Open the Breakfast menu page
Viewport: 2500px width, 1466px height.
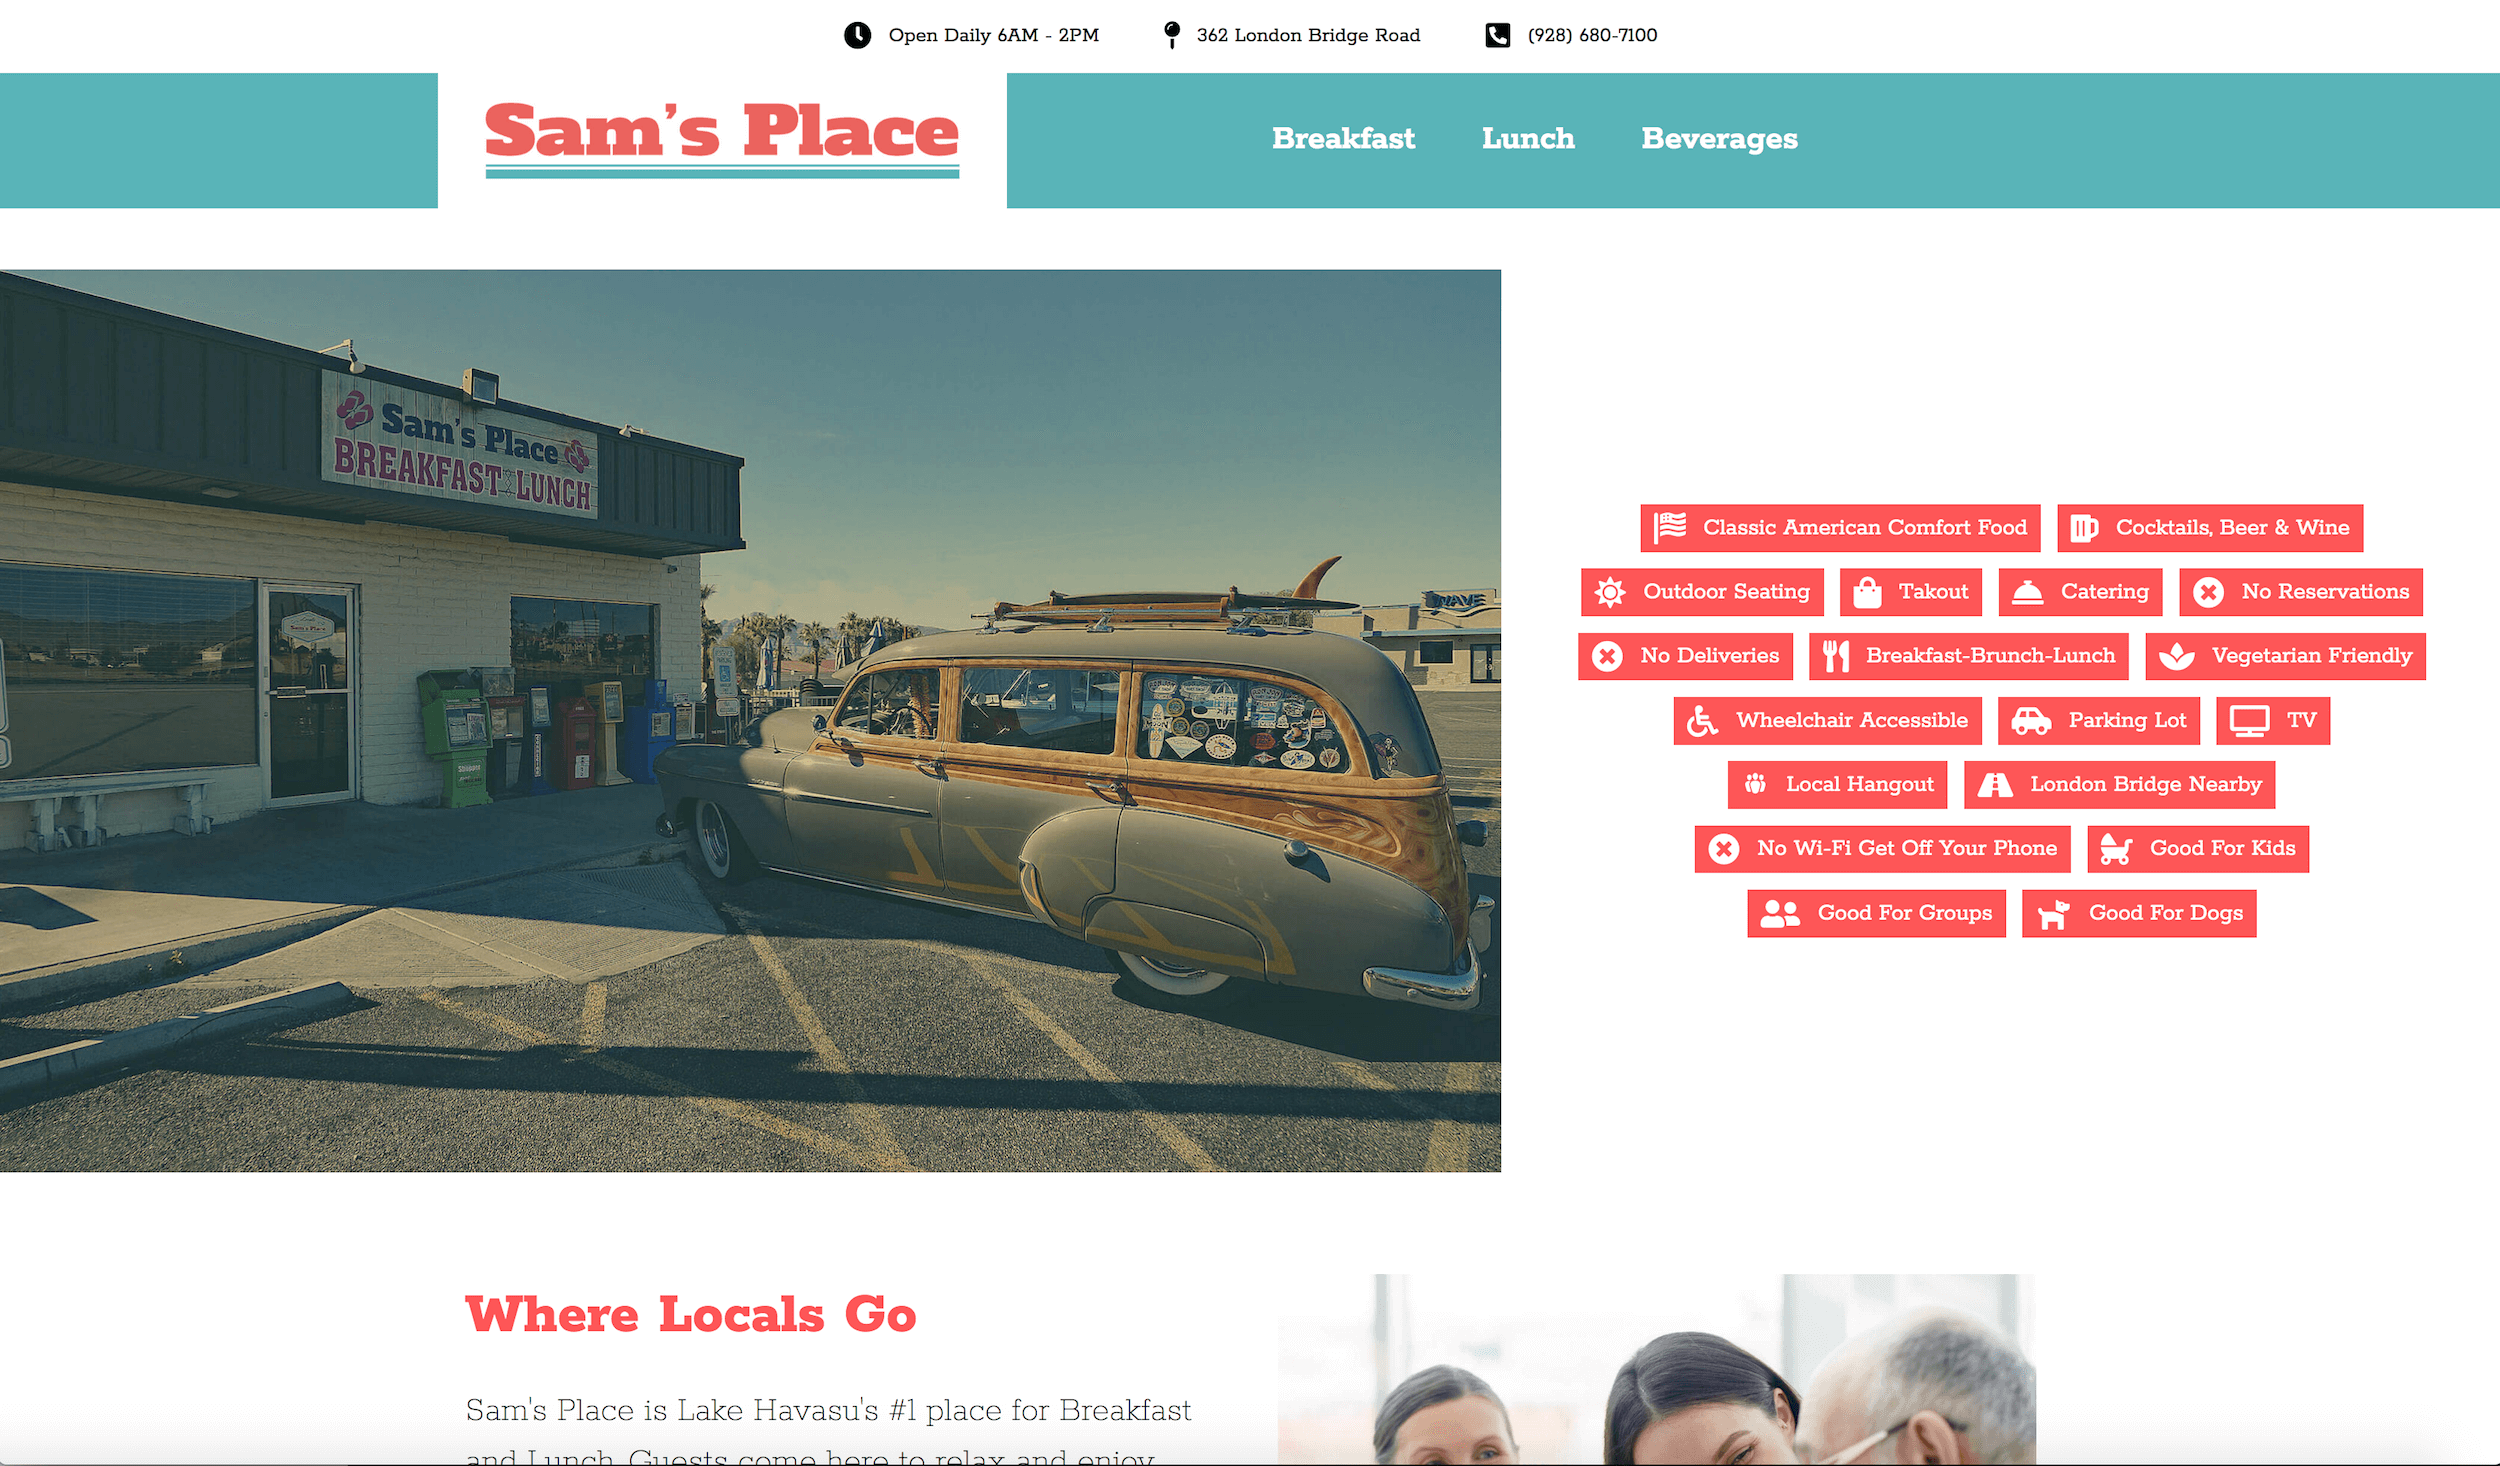1343,138
